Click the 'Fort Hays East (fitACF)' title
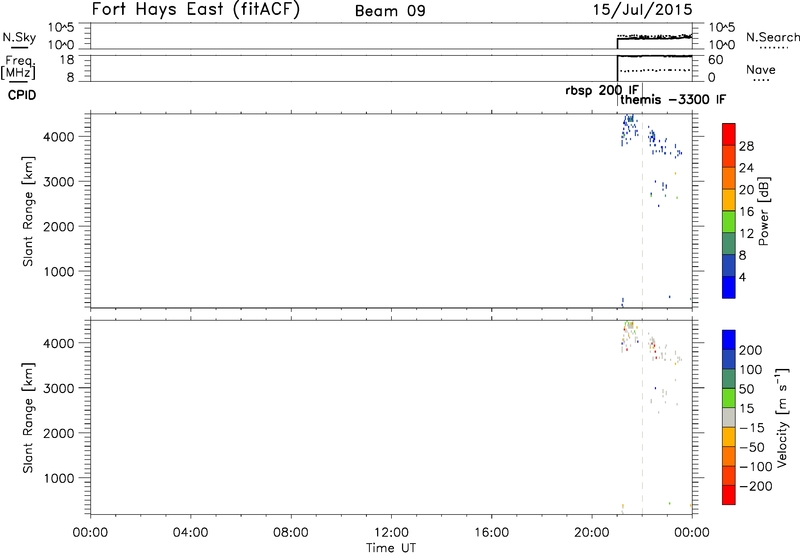Screen dimensions: 800x554 click(x=195, y=9)
